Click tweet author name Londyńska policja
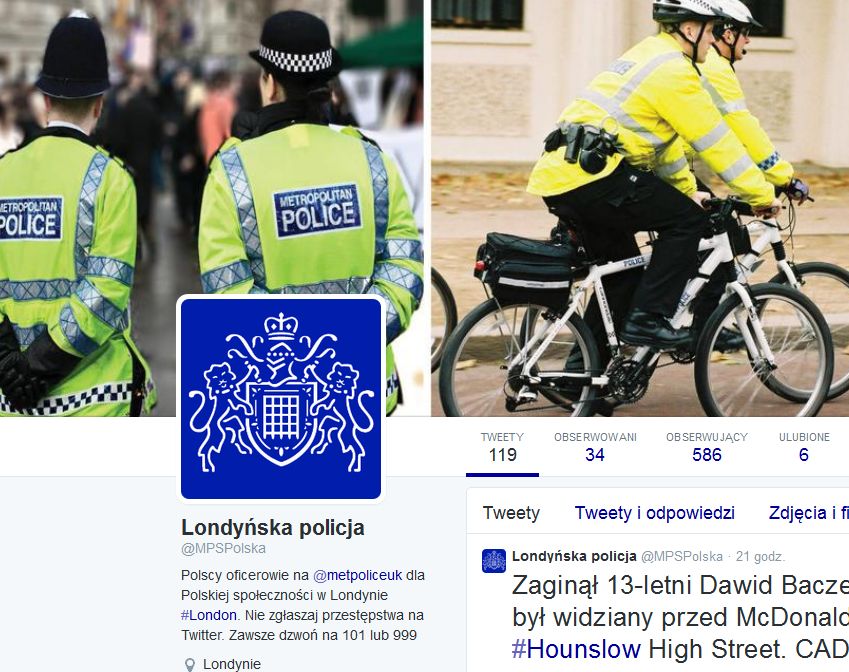This screenshot has height=672, width=849. click(574, 556)
